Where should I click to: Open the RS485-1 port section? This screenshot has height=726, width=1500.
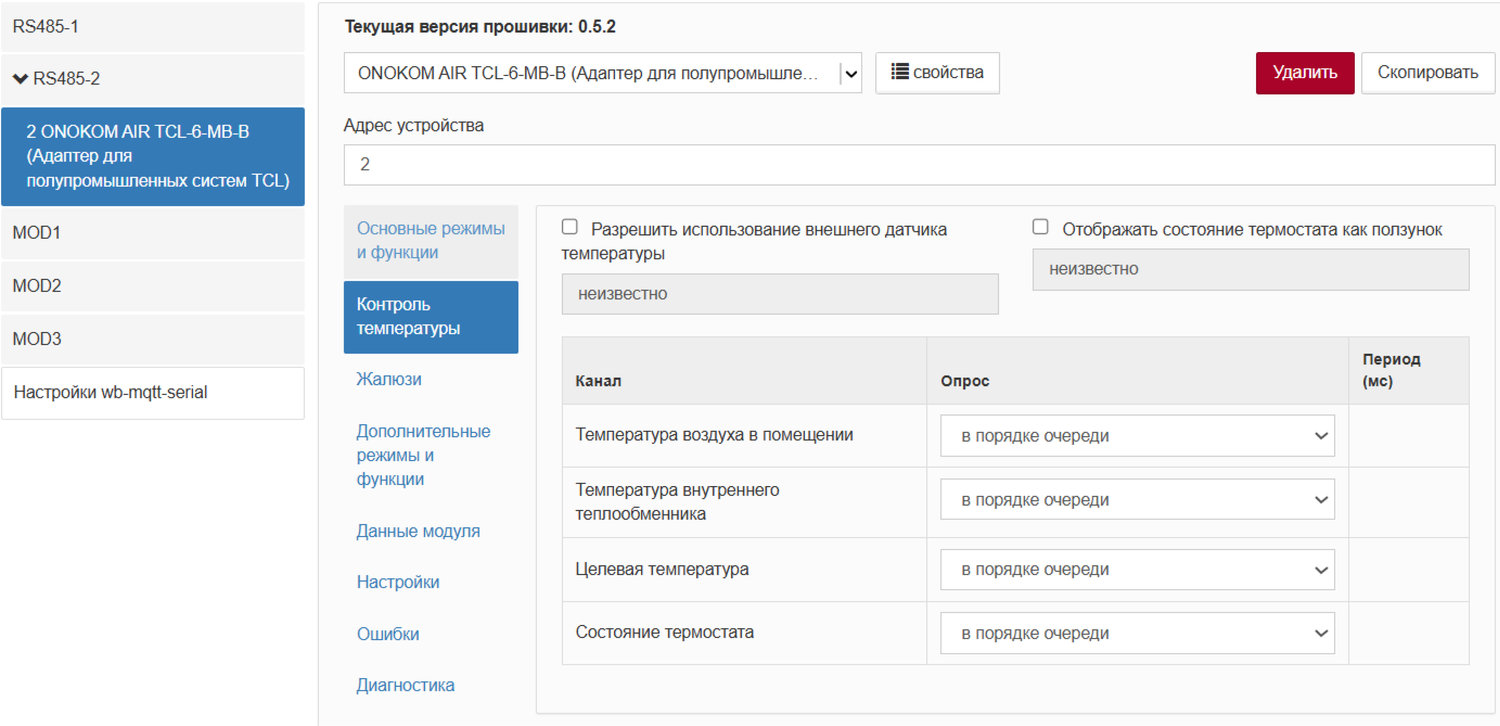tap(152, 27)
